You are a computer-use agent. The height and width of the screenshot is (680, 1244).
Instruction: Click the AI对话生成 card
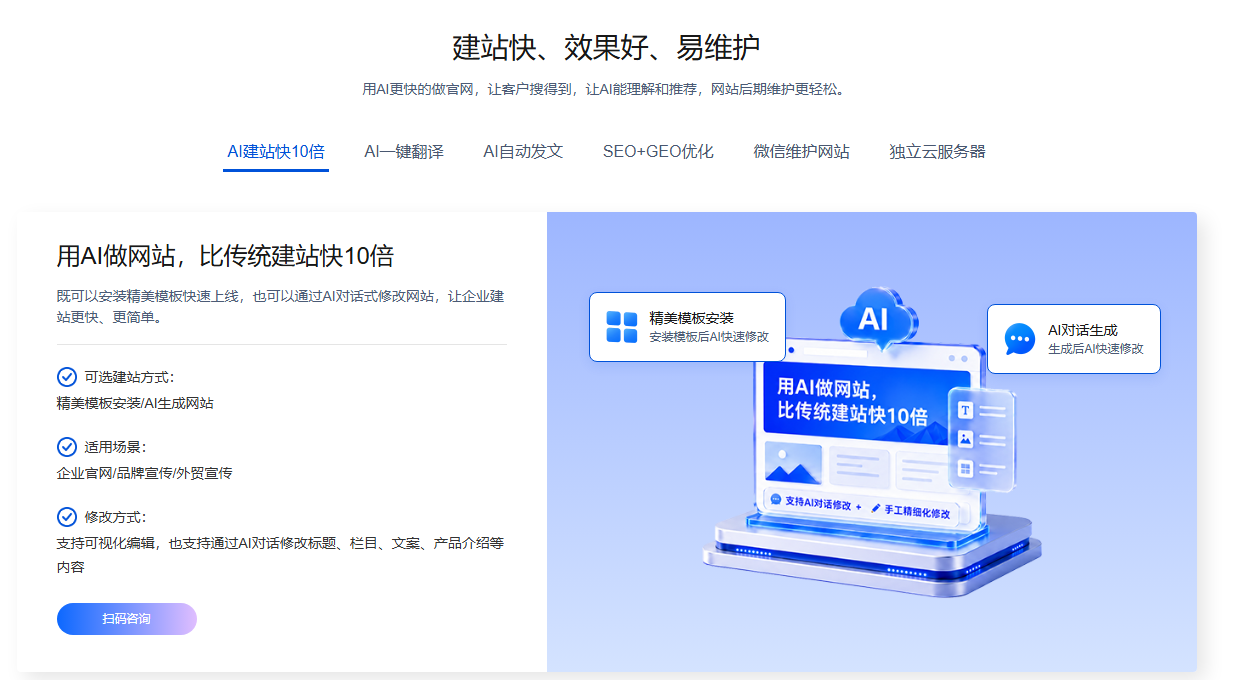[1074, 339]
